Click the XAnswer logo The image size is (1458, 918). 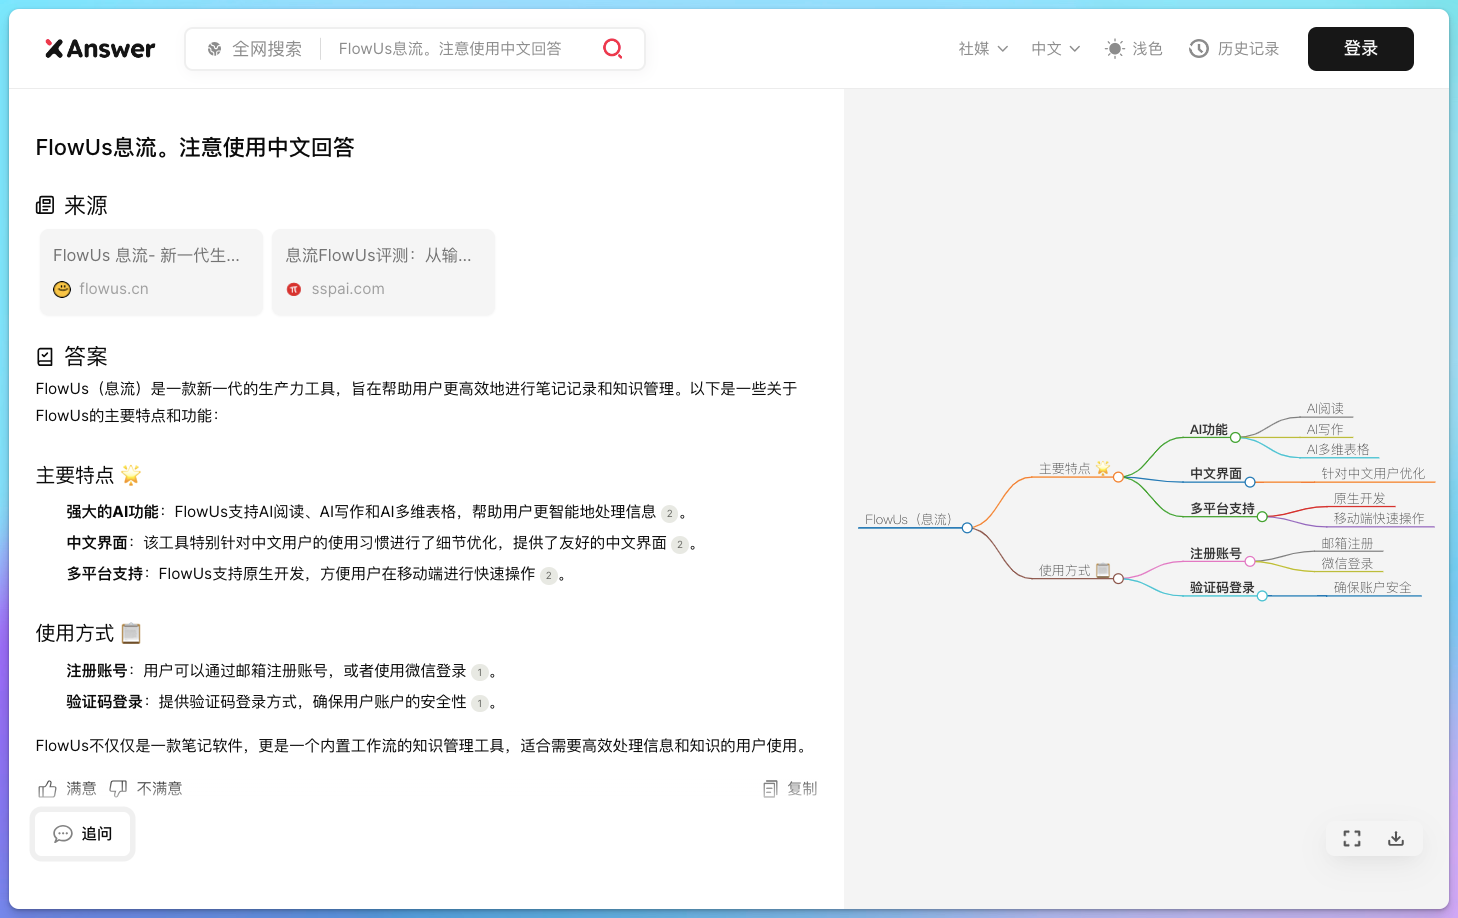(100, 48)
